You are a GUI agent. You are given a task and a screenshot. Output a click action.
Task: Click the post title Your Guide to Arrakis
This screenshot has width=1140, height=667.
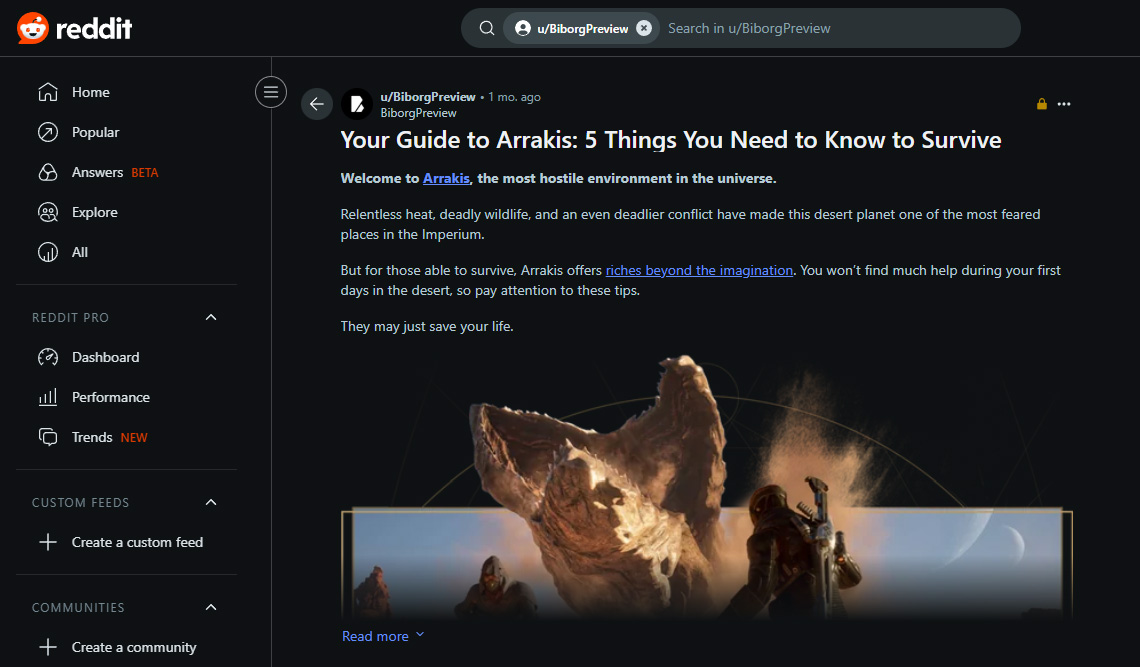671,140
